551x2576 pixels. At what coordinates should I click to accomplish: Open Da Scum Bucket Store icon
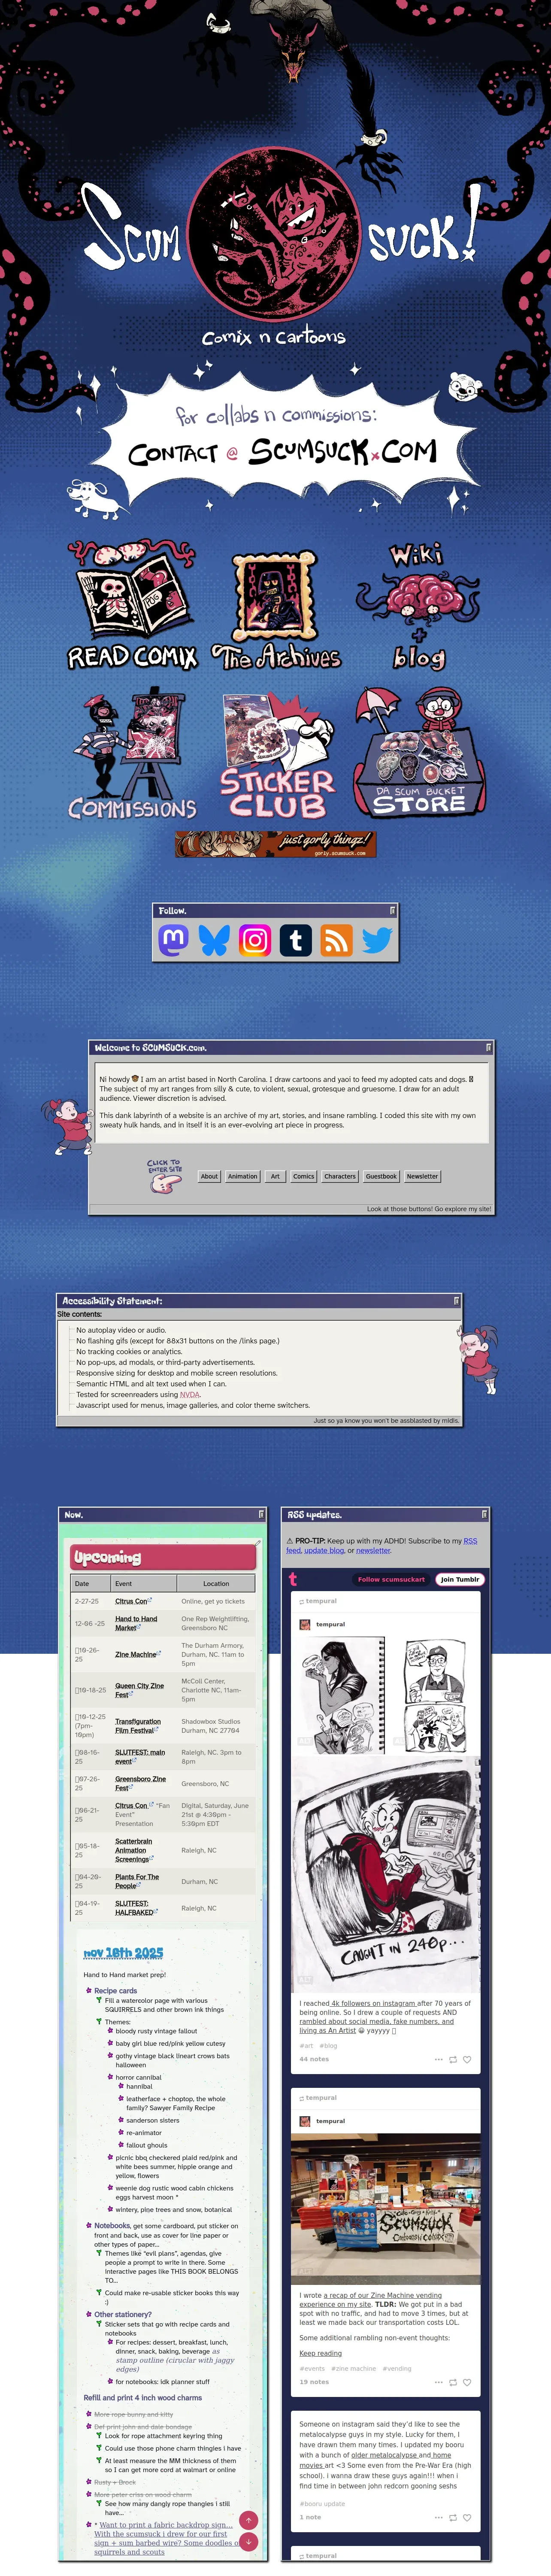coord(420,752)
